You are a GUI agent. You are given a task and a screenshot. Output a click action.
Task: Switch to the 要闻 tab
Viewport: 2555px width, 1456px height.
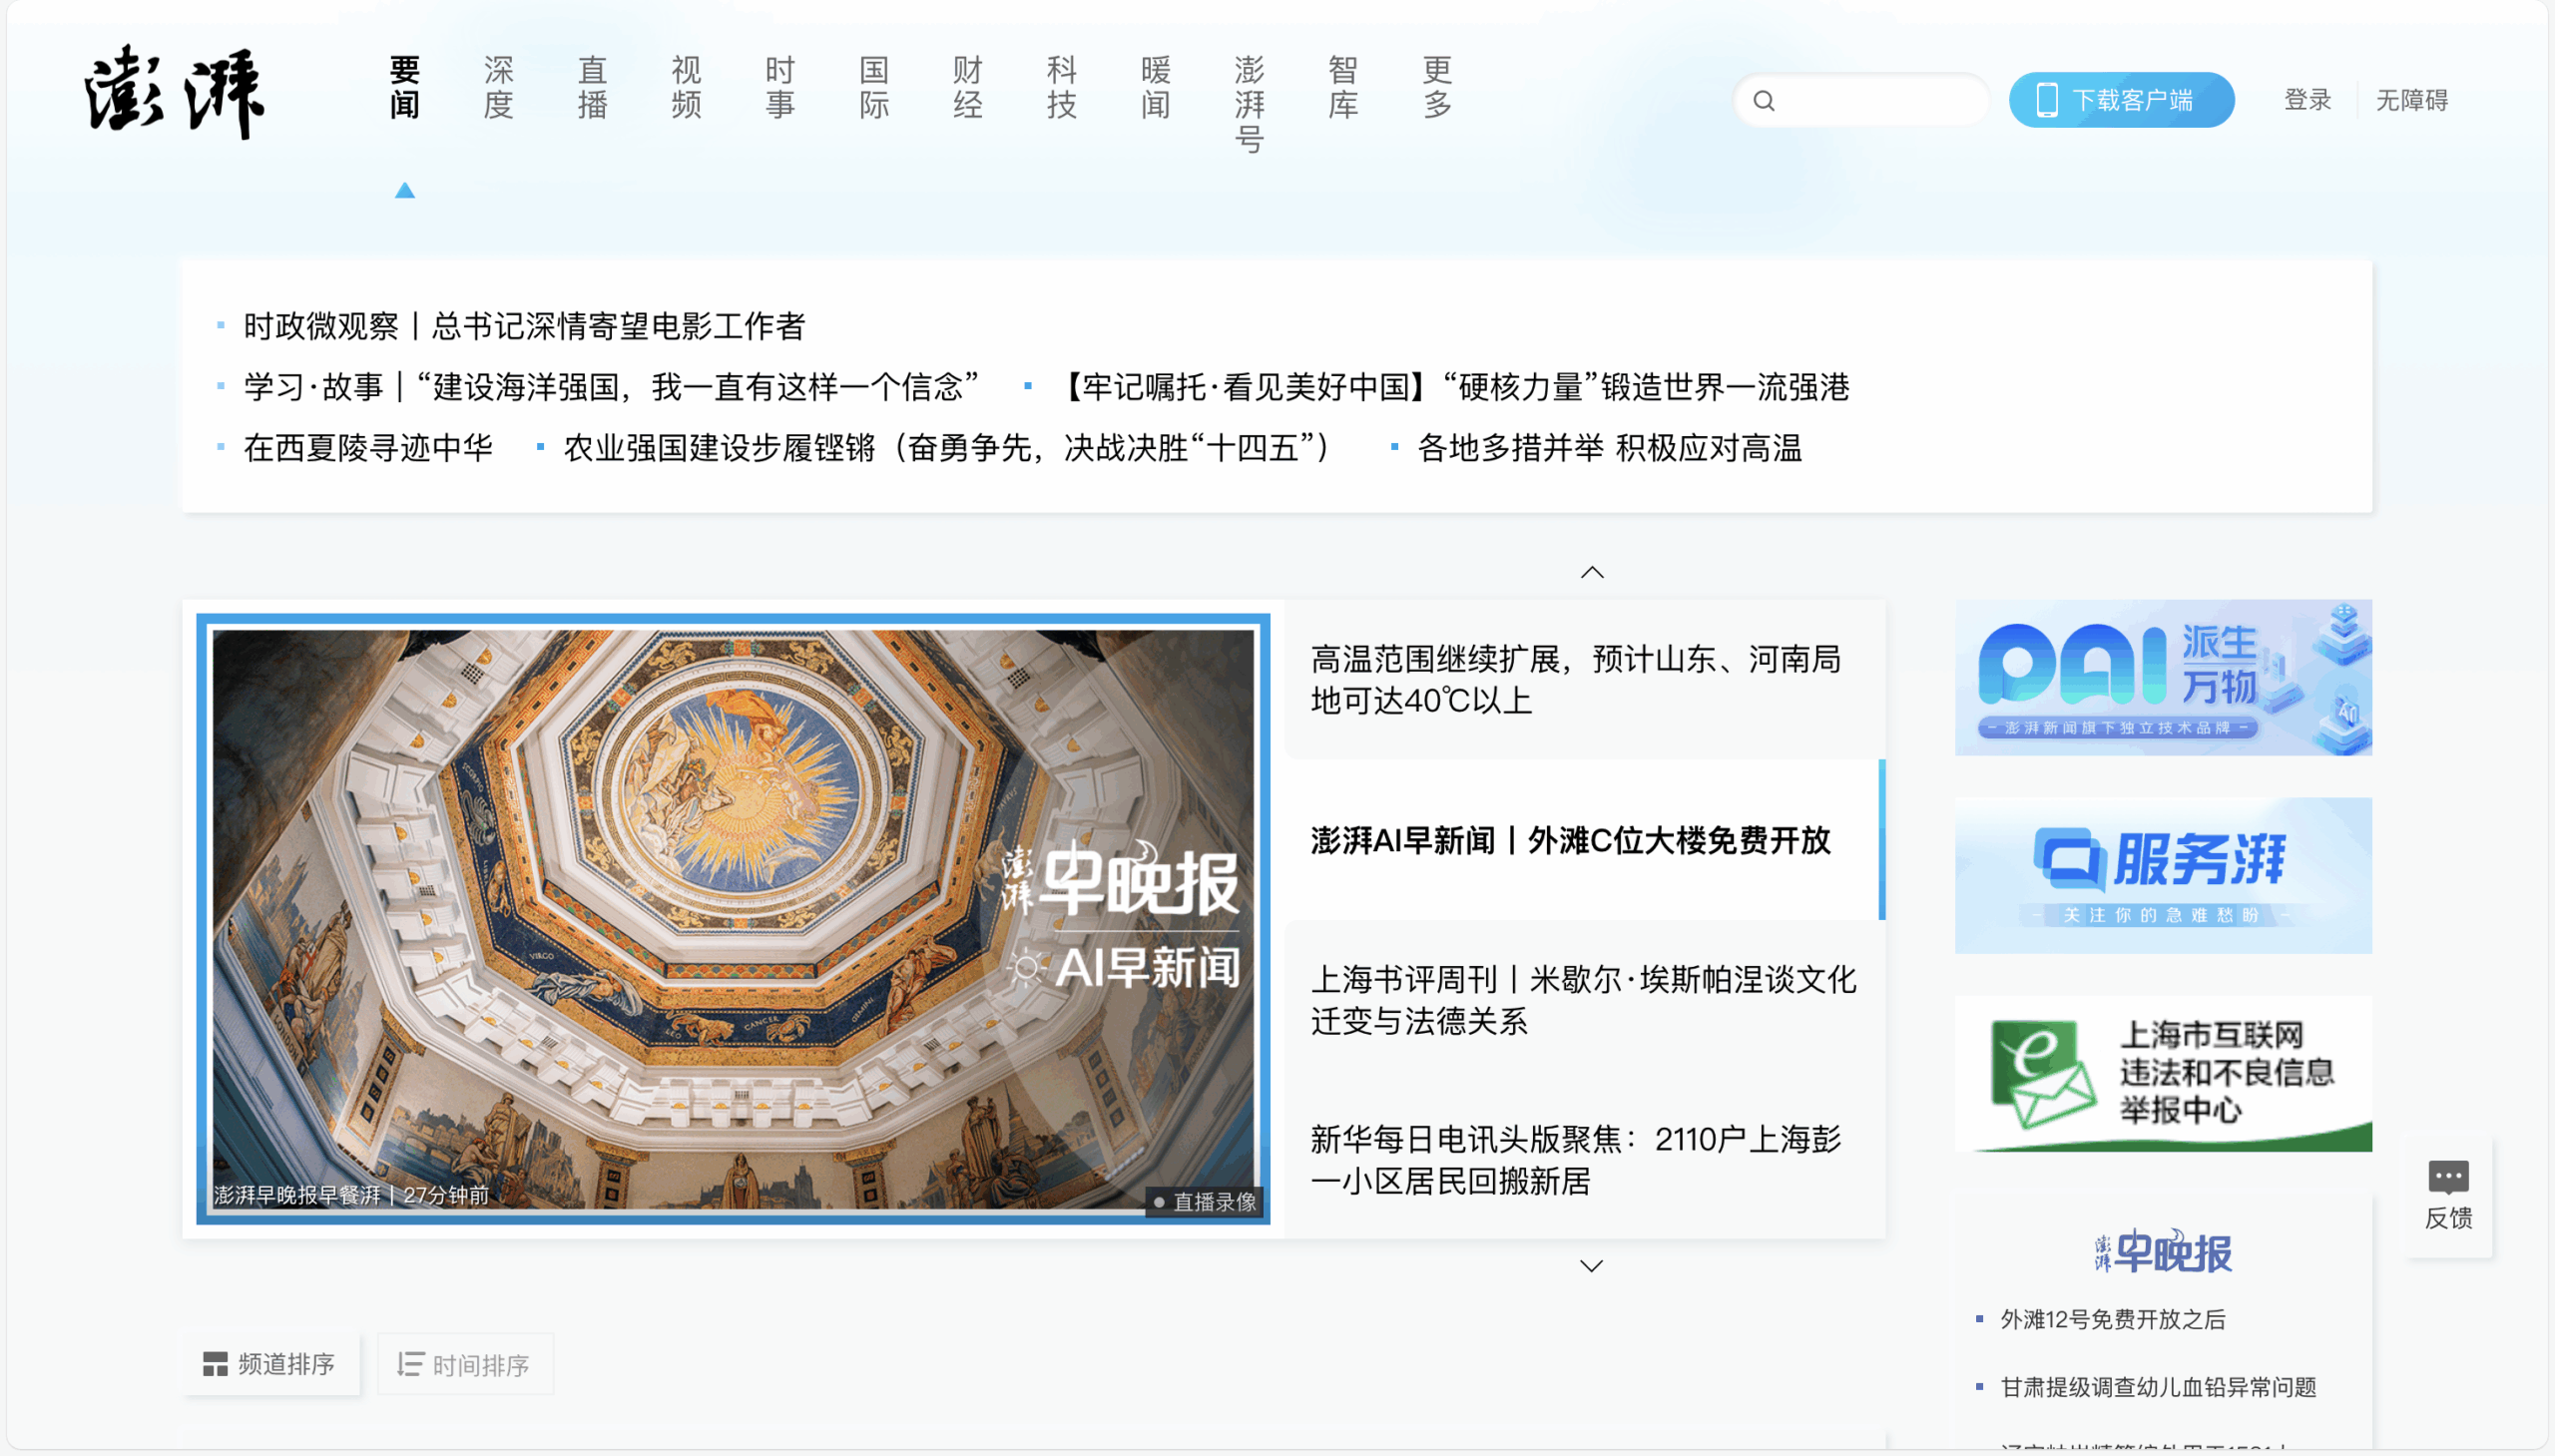[x=405, y=87]
